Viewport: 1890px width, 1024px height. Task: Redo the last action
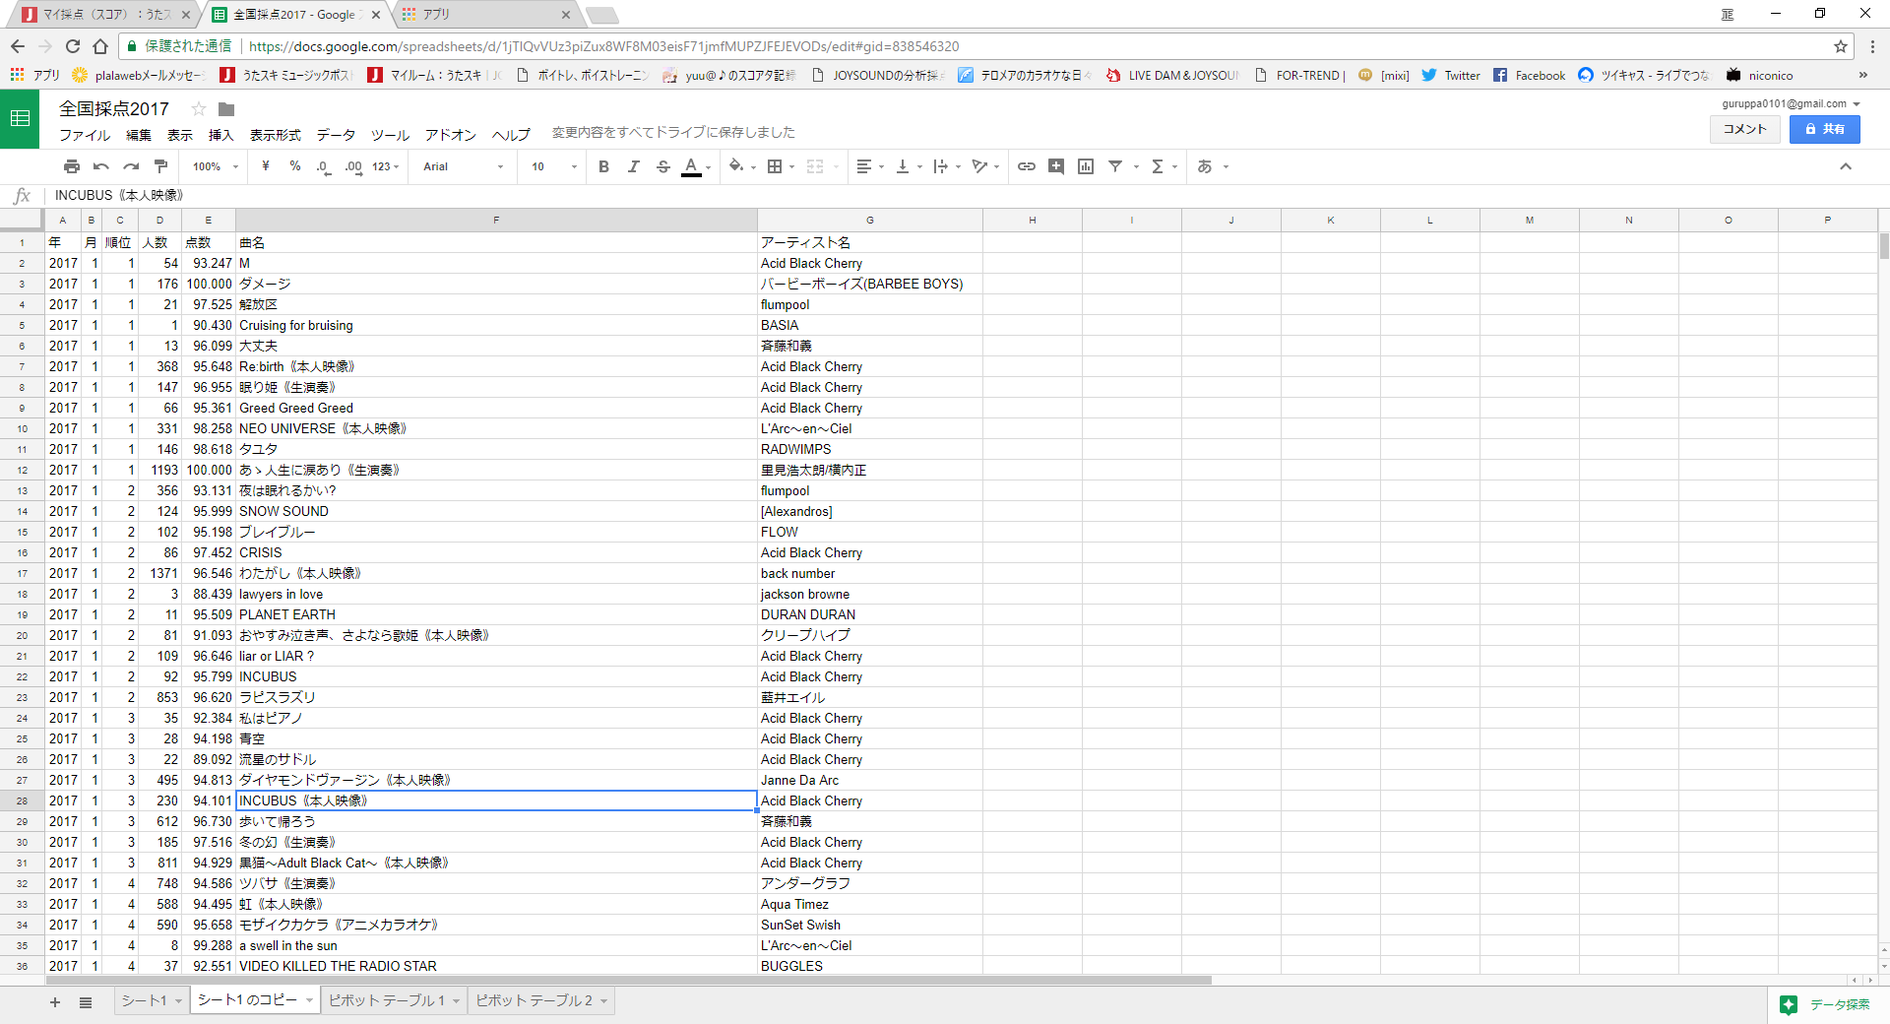coord(131,167)
